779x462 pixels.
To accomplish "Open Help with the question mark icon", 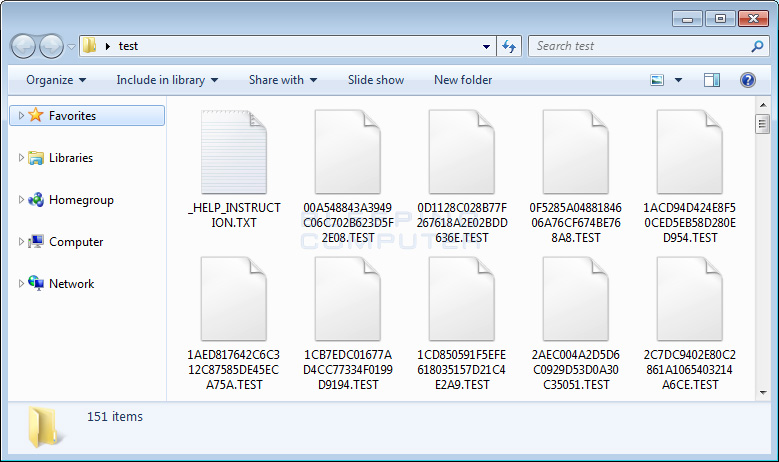I will [748, 80].
